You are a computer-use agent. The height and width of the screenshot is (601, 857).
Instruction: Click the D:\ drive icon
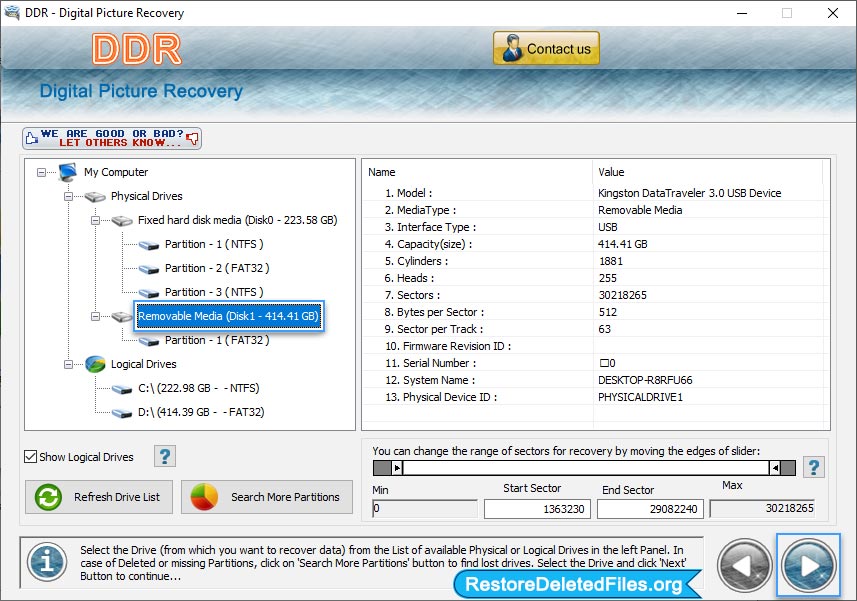click(x=122, y=413)
